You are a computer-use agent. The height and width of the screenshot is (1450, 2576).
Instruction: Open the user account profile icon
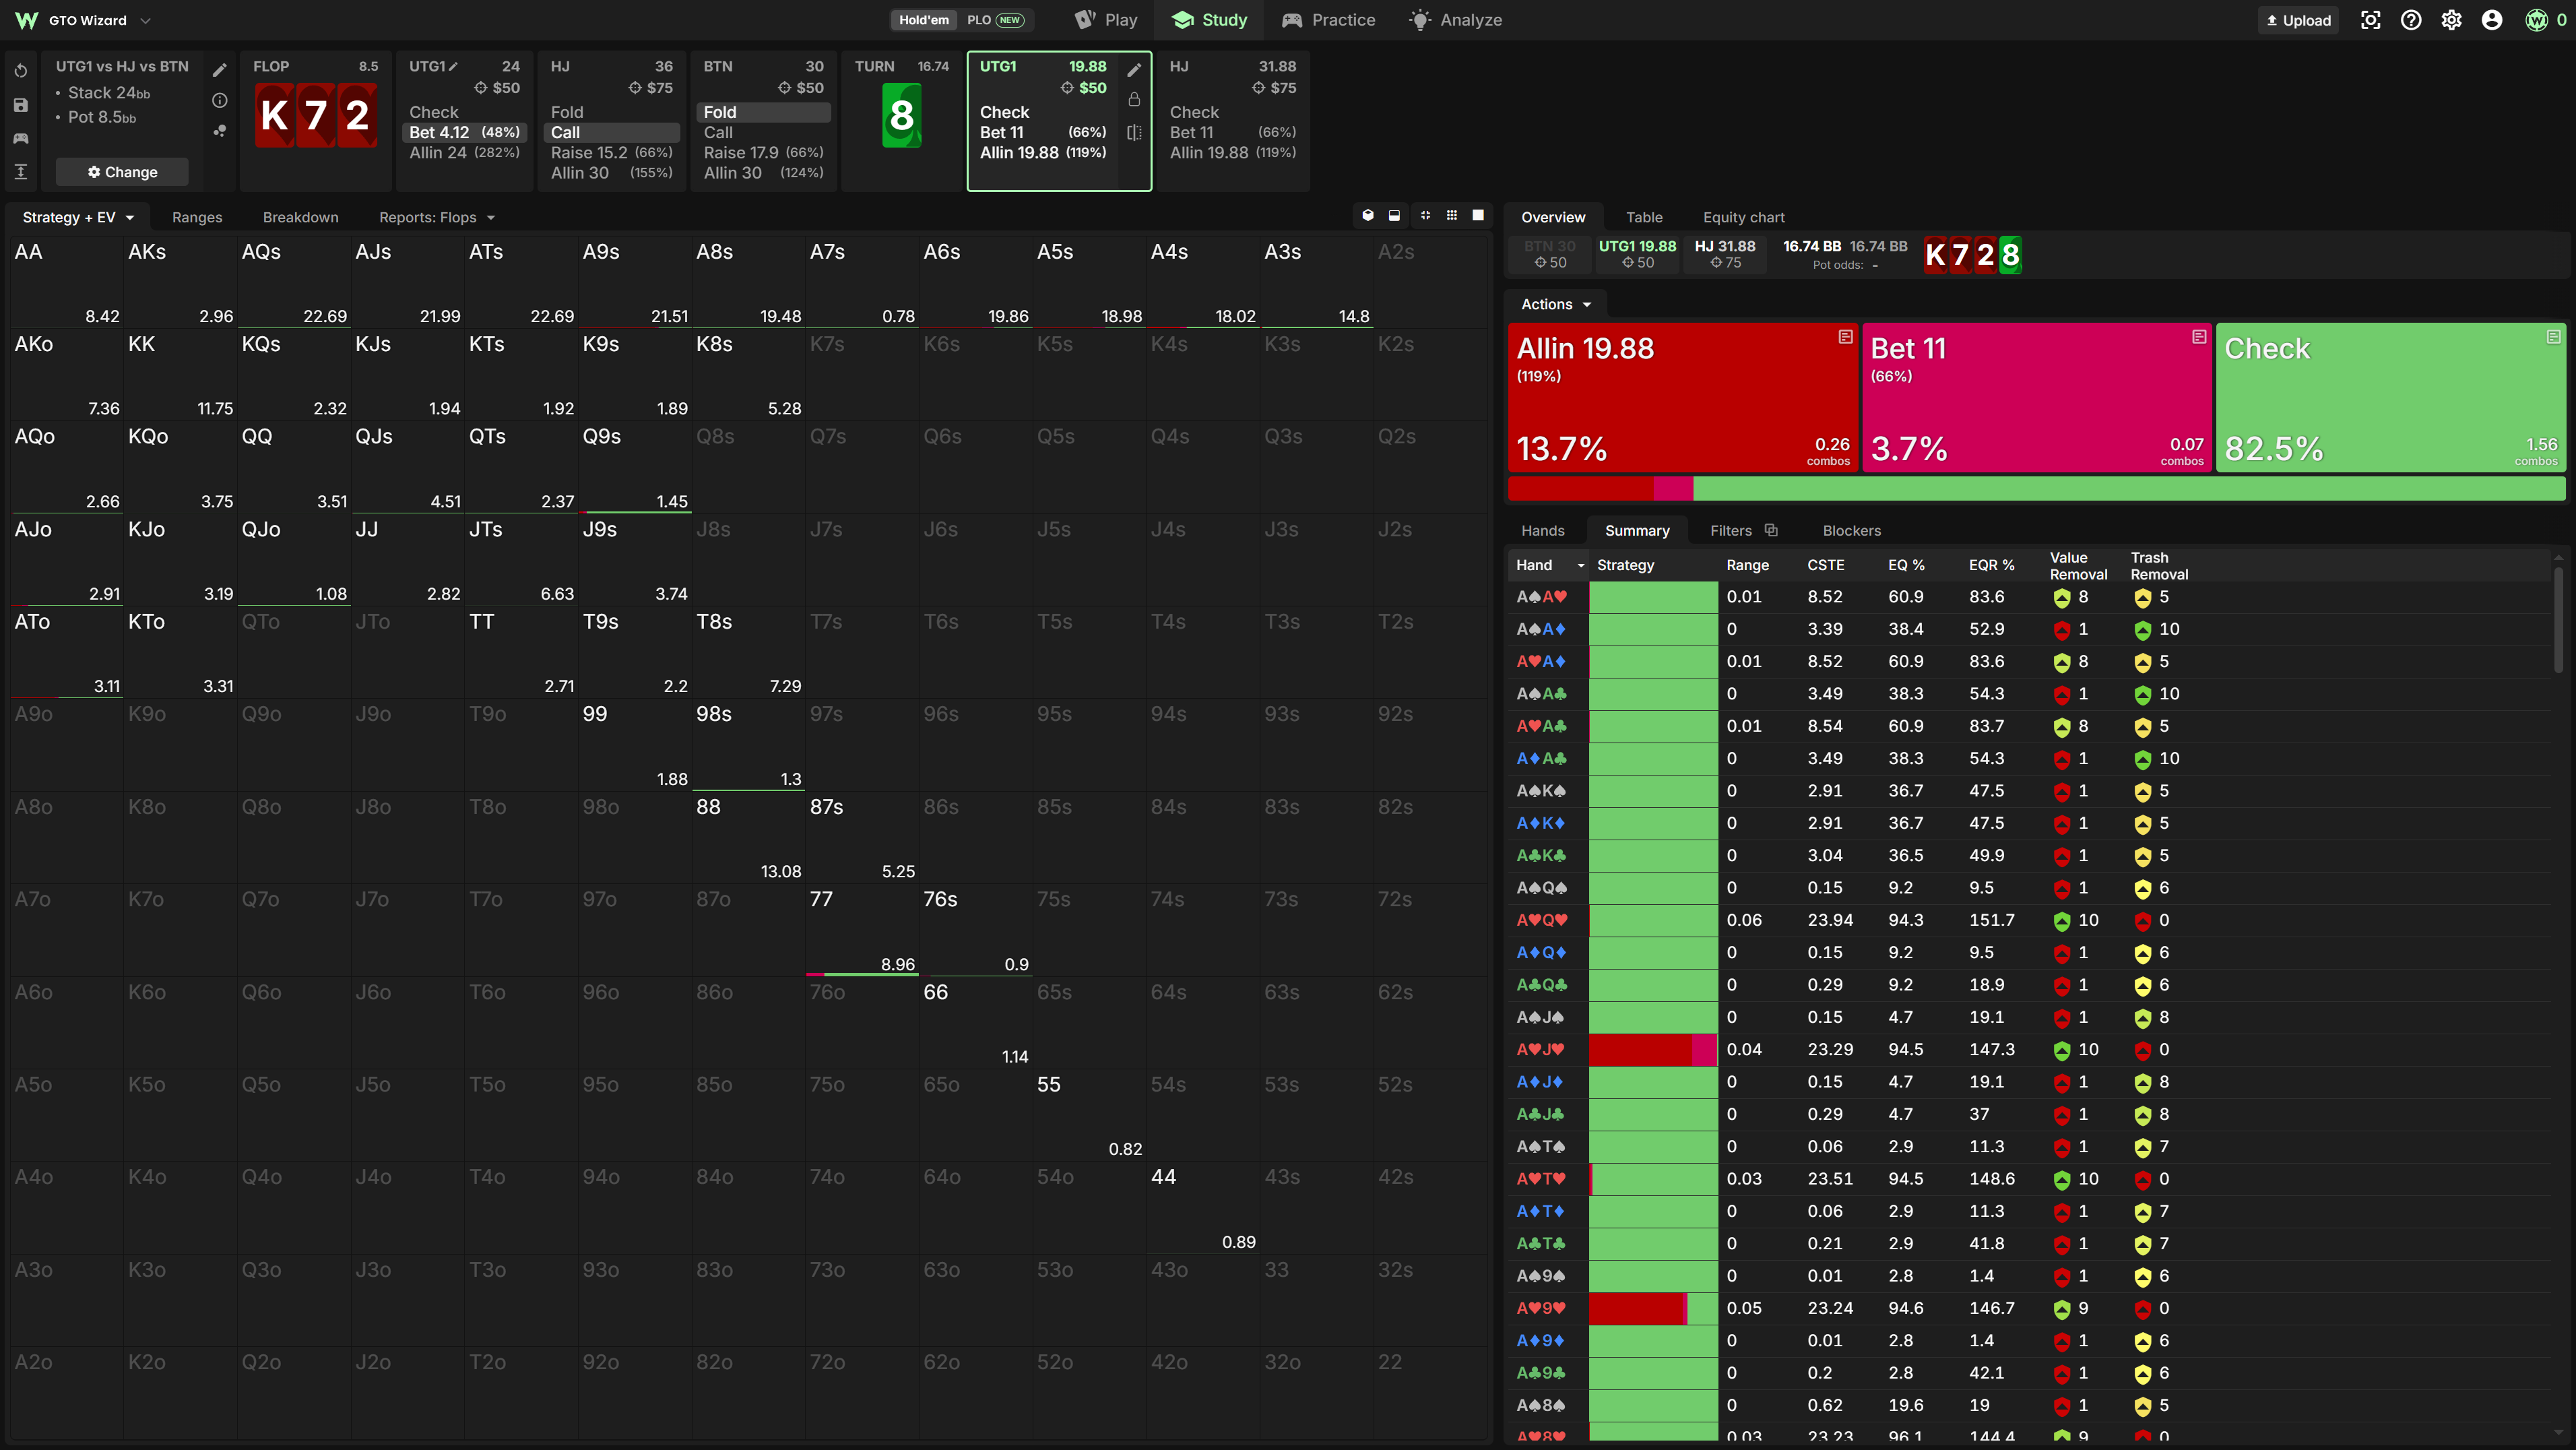(x=2492, y=20)
